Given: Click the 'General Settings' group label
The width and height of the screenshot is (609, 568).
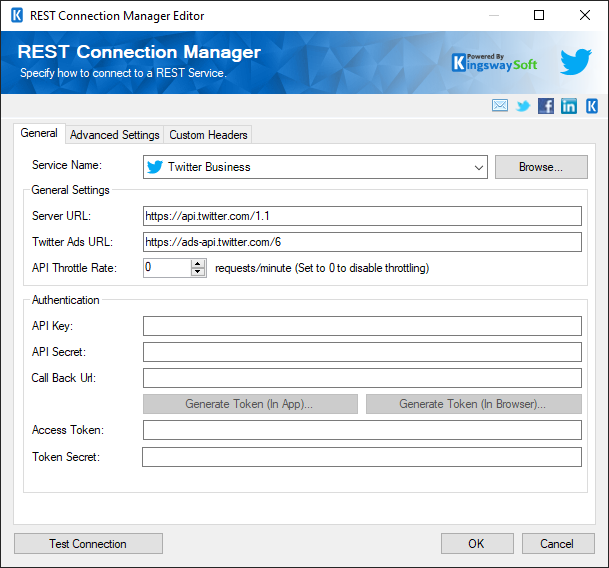Looking at the screenshot, I should click(x=70, y=190).
